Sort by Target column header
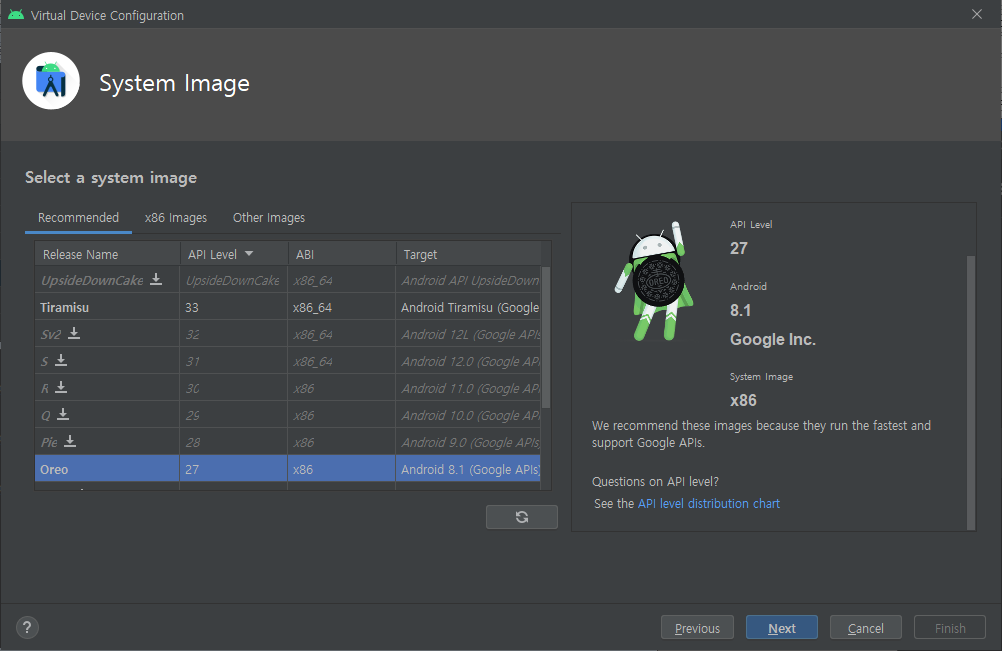 468,254
